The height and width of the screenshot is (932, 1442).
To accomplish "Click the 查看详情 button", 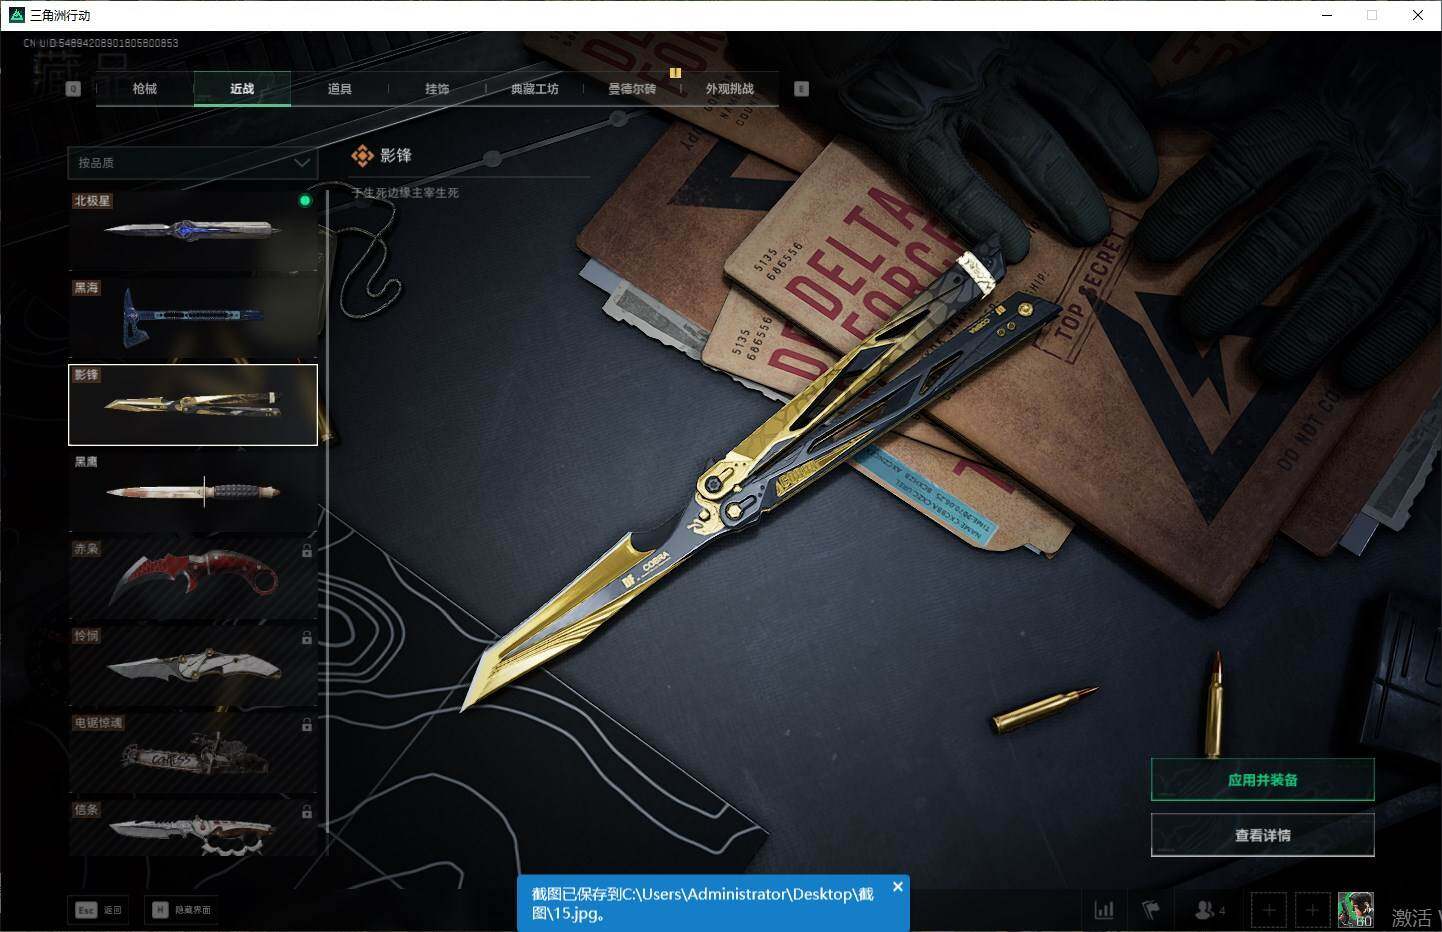I will point(1263,835).
